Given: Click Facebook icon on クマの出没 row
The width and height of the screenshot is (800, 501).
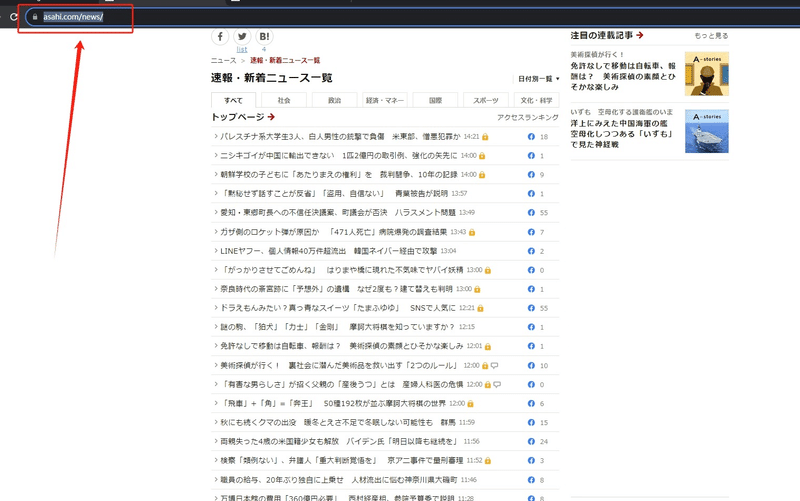Looking at the screenshot, I should pyautogui.click(x=531, y=422).
